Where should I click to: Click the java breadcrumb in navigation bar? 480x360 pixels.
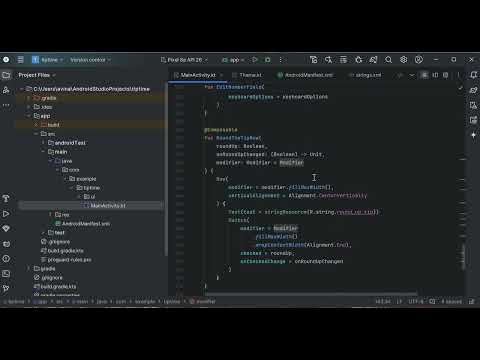(102, 301)
